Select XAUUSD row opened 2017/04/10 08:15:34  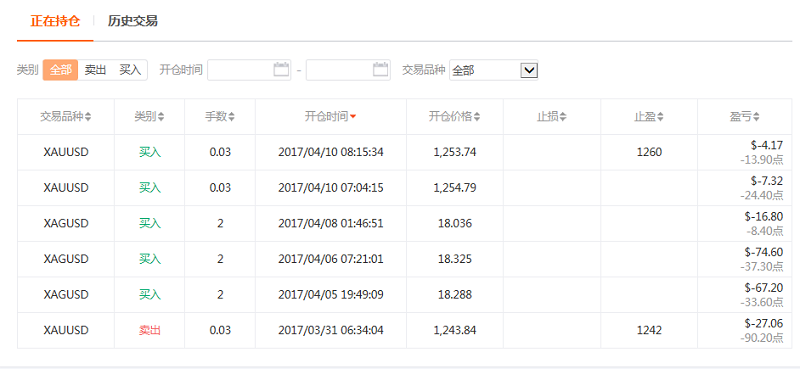point(405,152)
